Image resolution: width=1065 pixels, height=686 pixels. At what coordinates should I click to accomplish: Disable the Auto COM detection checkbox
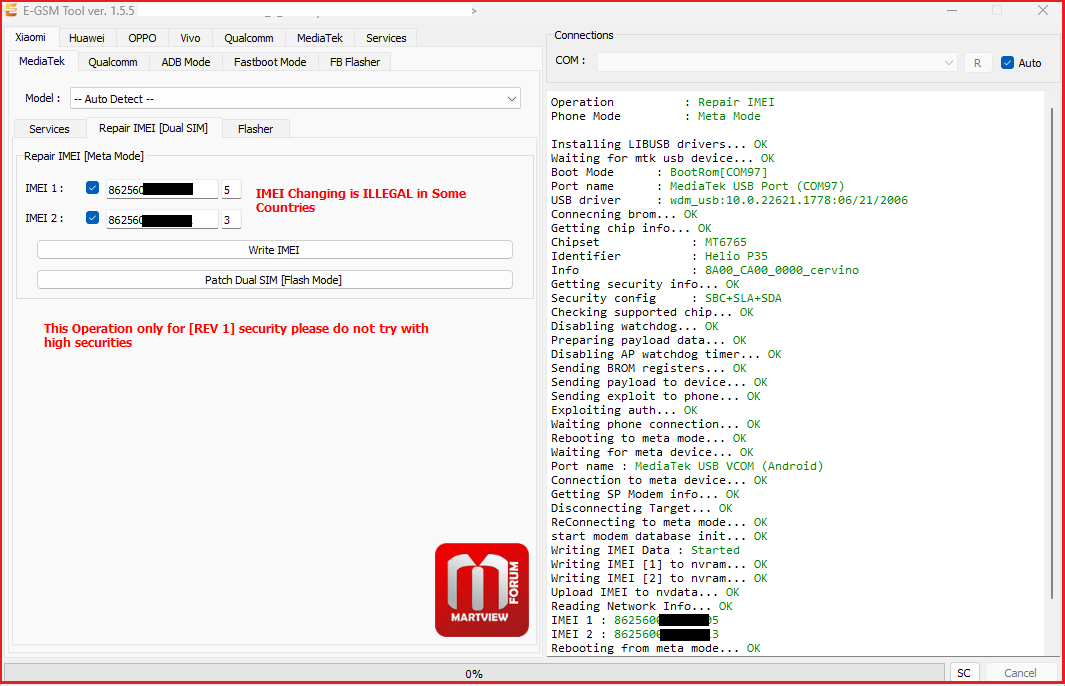point(1007,62)
